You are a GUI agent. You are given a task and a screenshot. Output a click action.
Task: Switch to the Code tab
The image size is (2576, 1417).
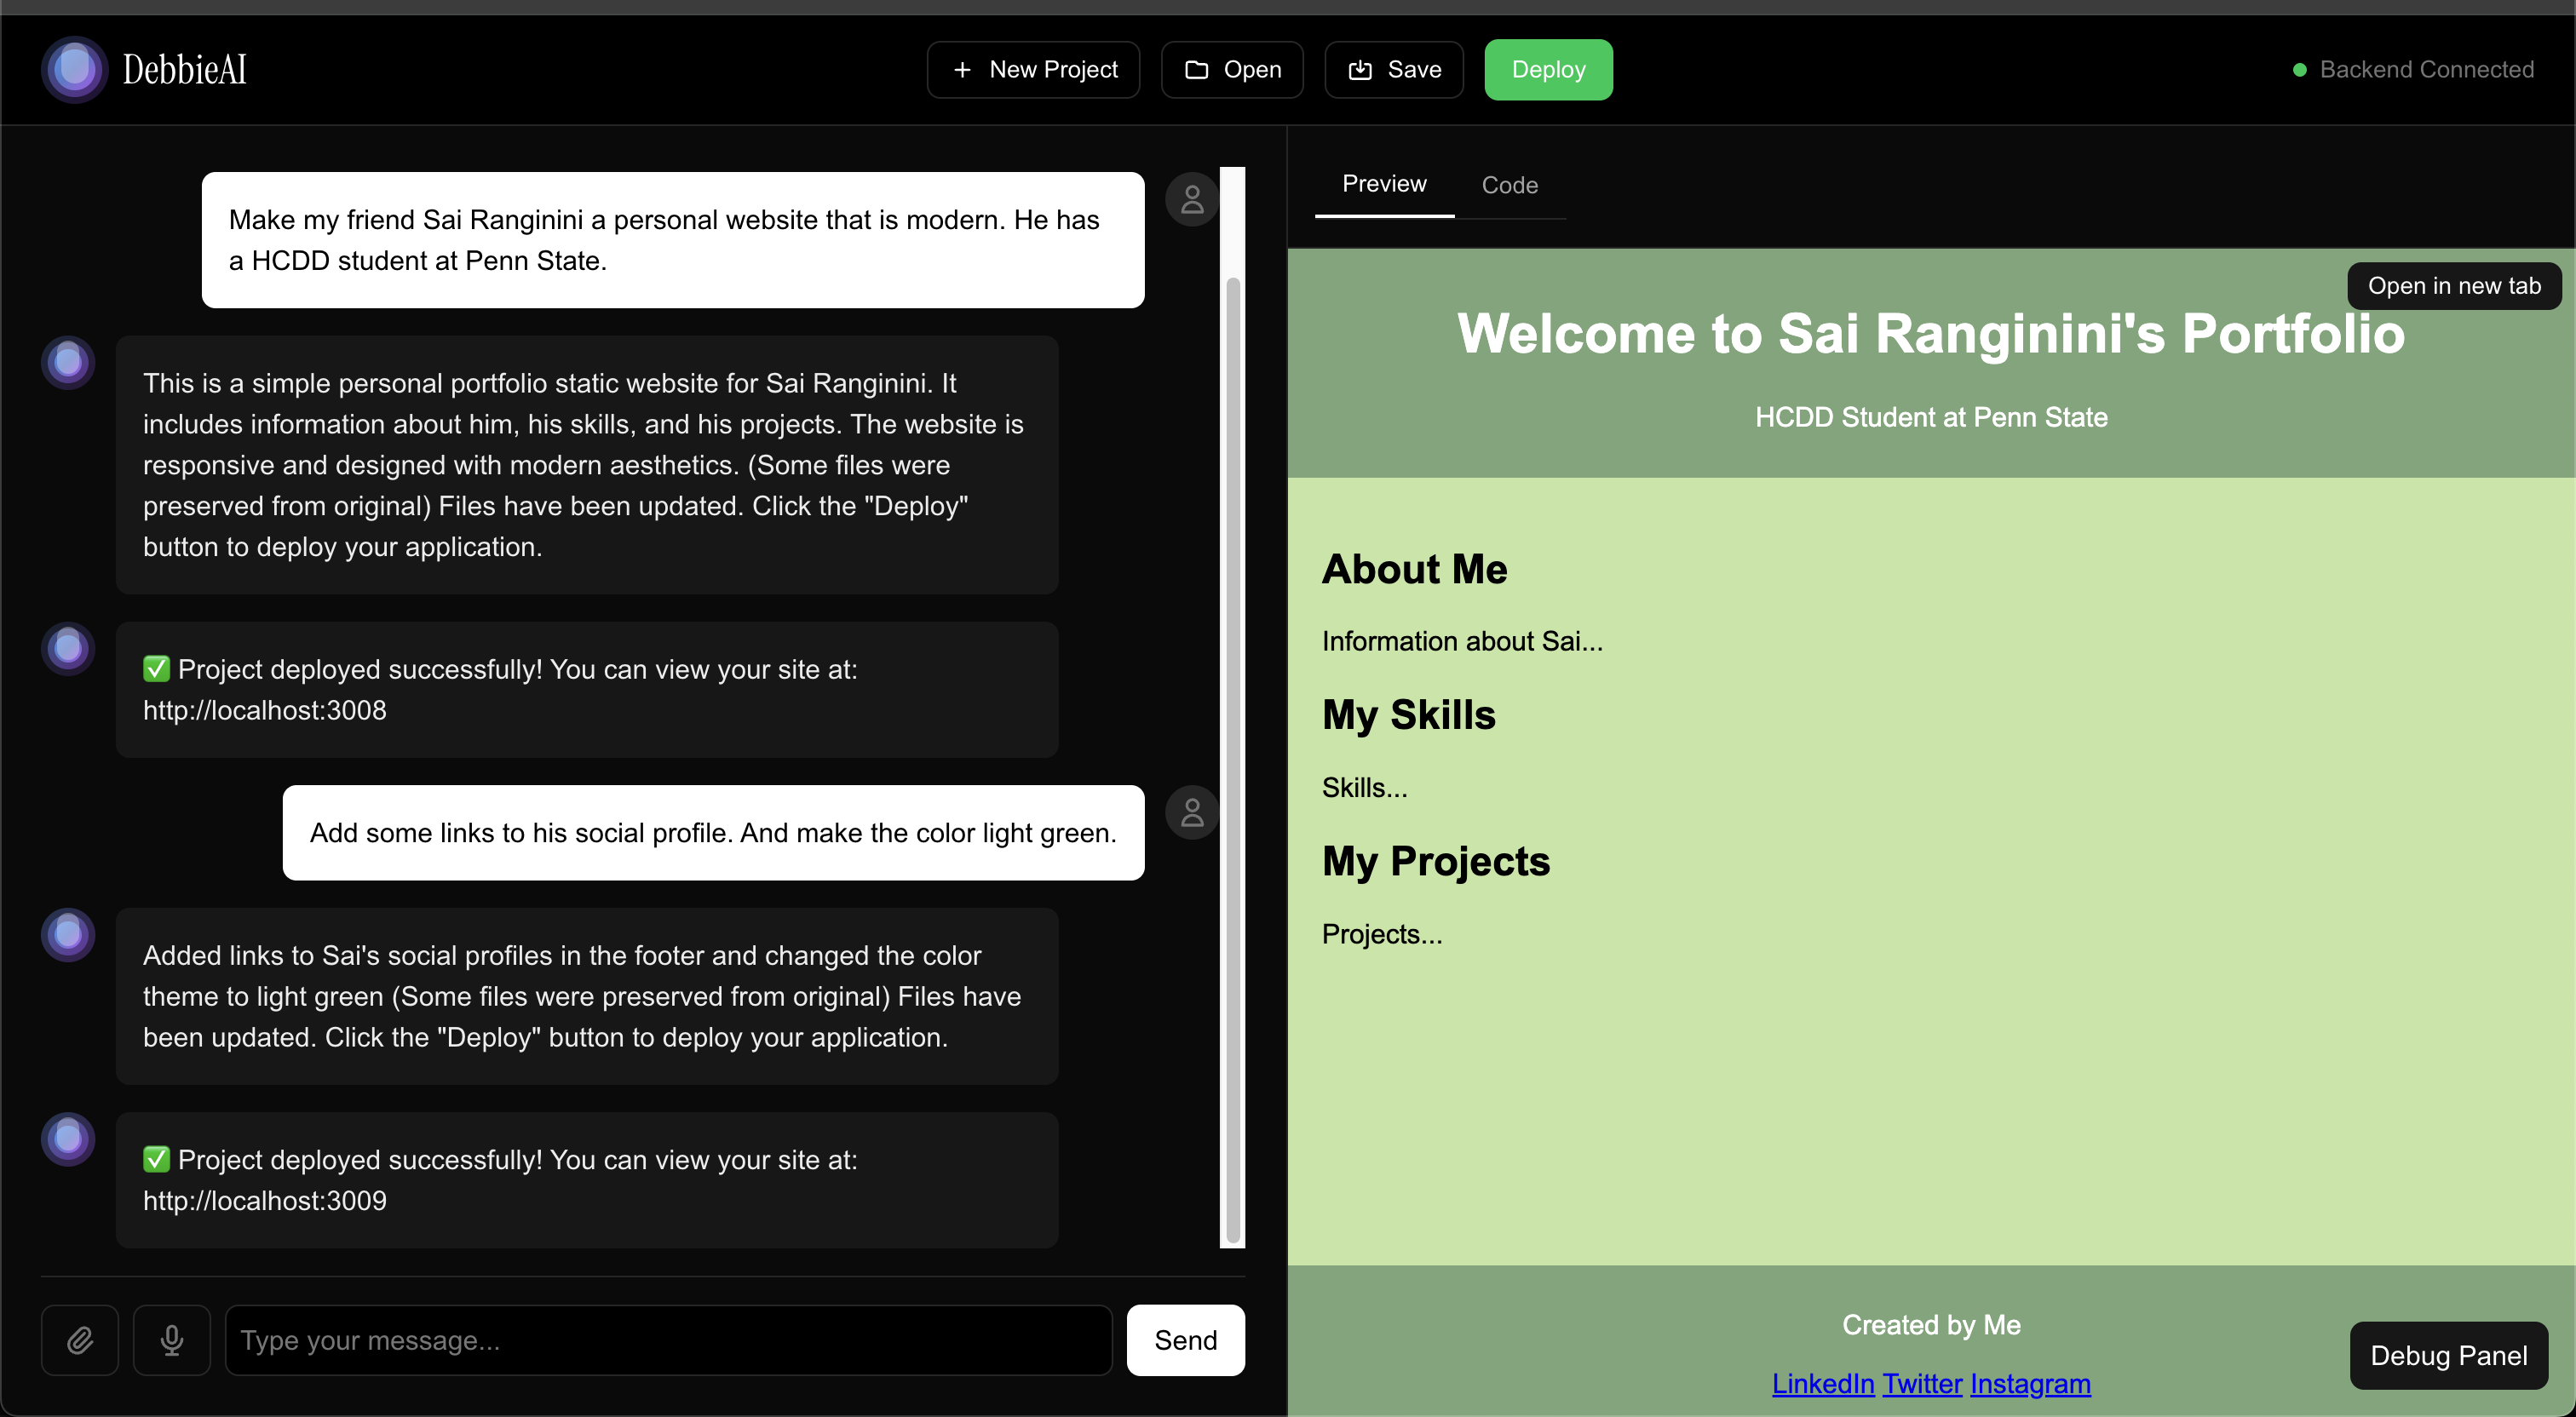tap(1509, 185)
